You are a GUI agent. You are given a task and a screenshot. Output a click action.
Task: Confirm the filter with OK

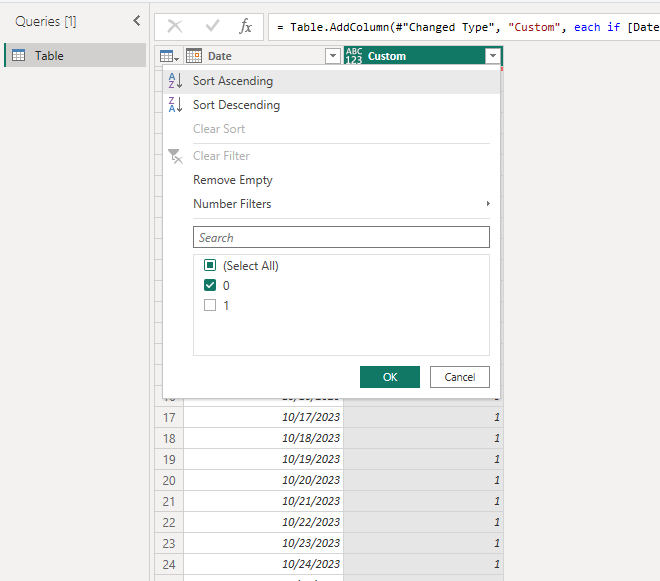pos(390,377)
